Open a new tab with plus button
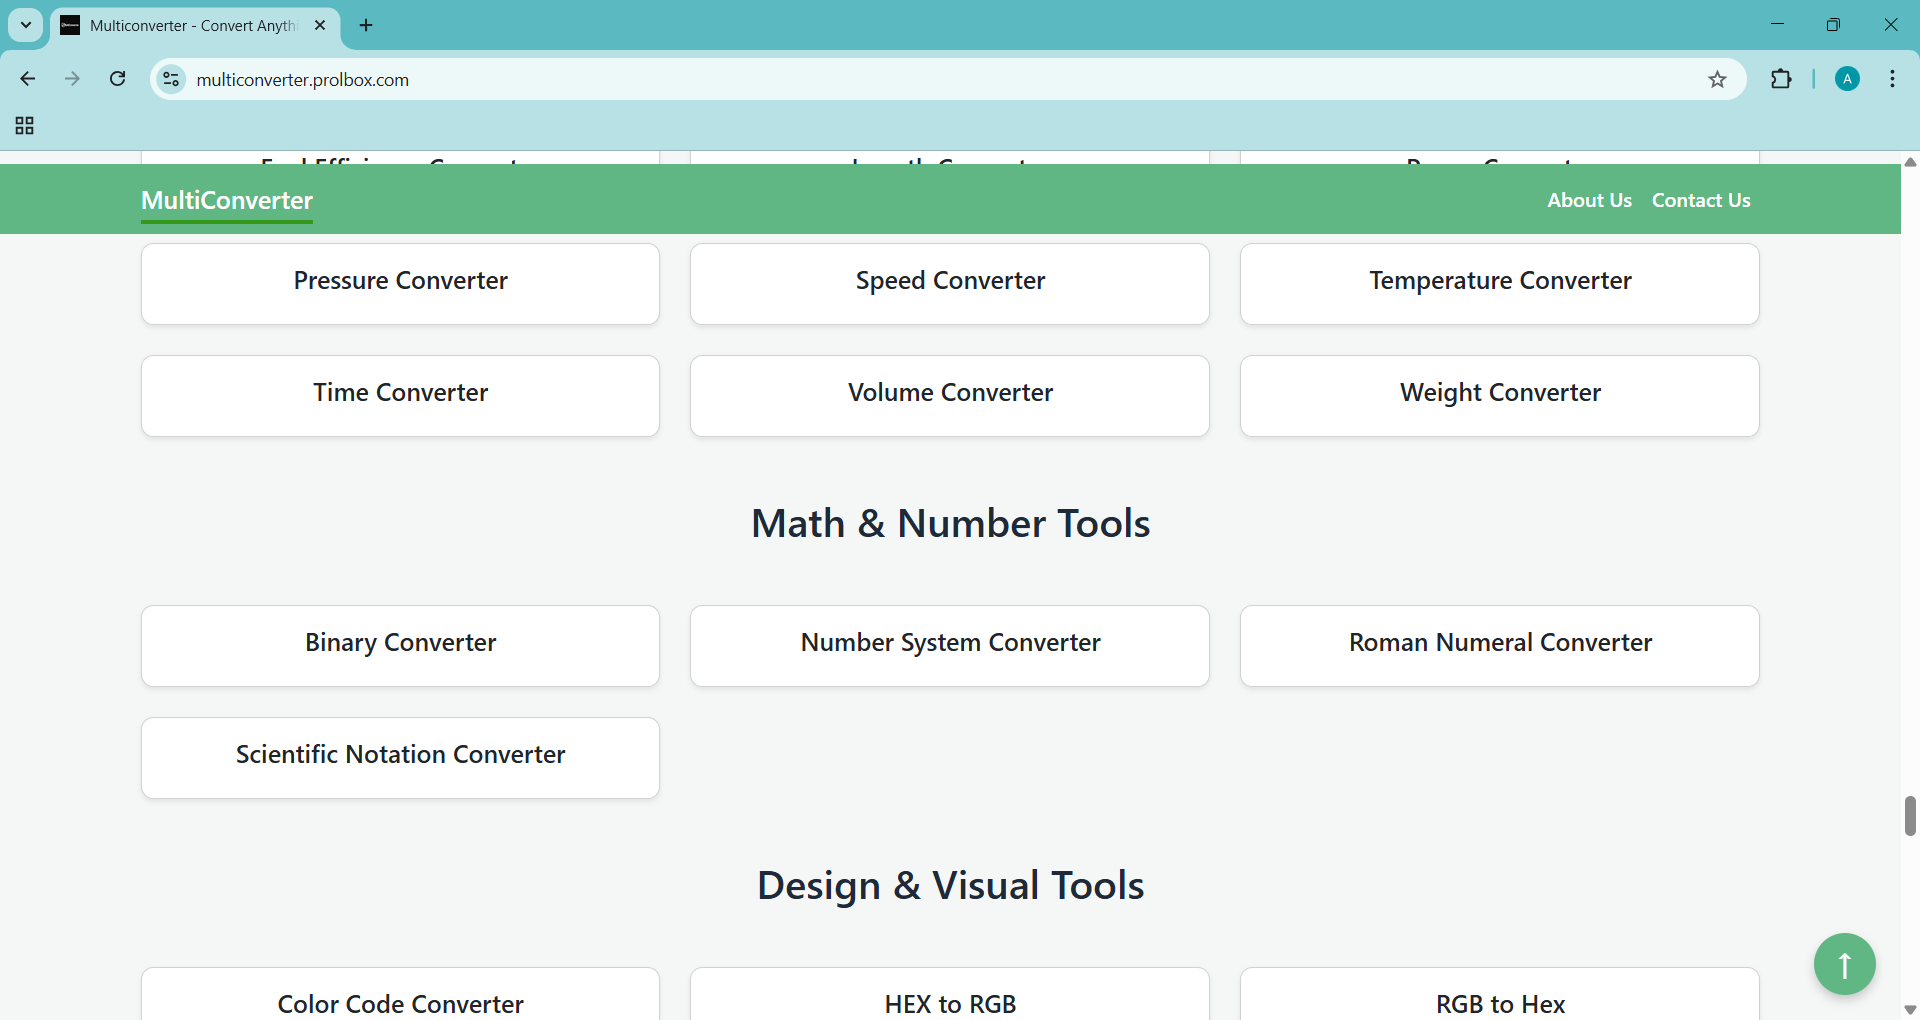 (366, 25)
